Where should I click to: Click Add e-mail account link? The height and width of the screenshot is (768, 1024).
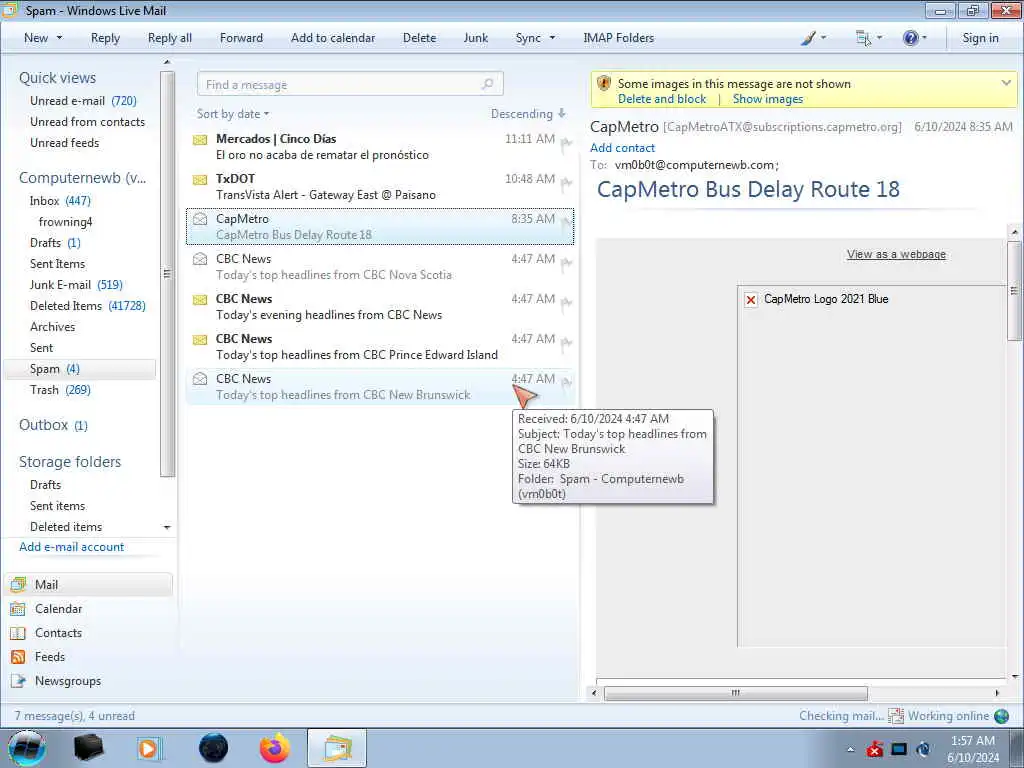click(x=71, y=547)
